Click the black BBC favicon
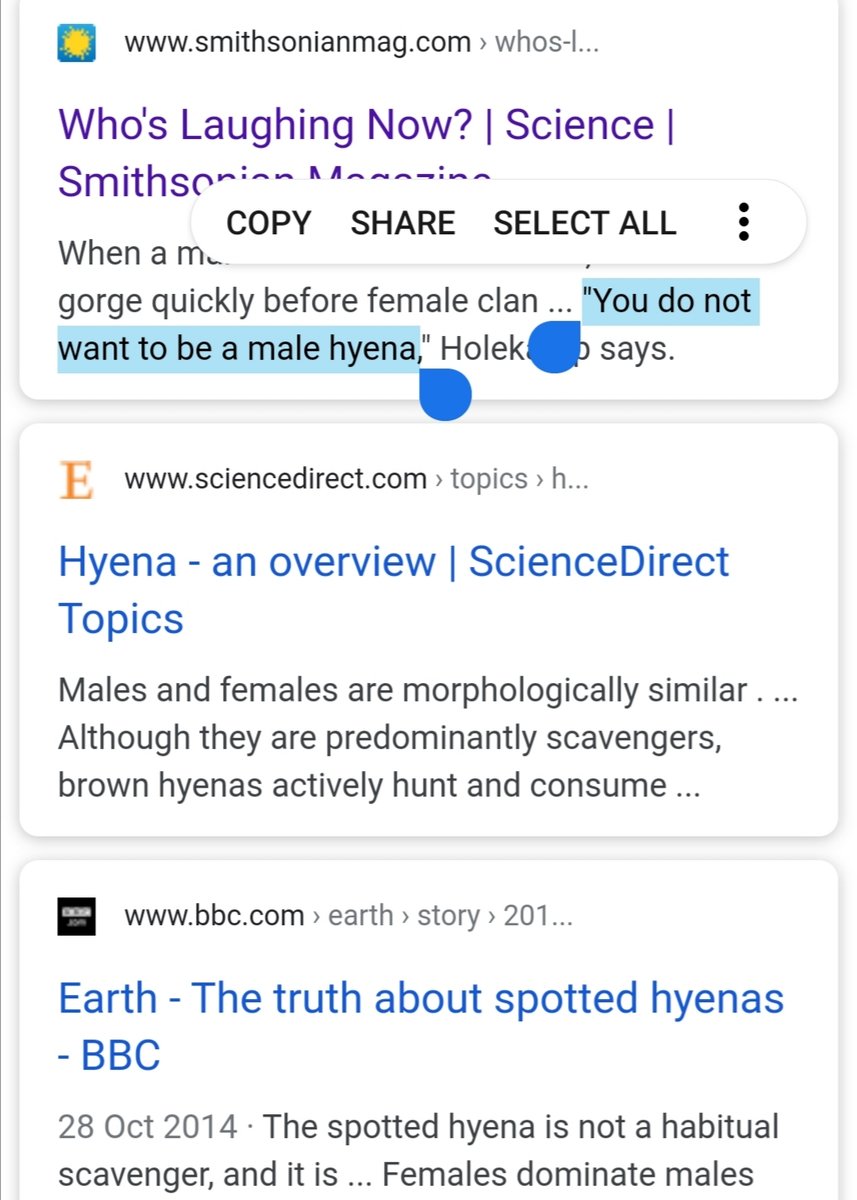Screen dimensions: 857x1200 tap(77, 915)
